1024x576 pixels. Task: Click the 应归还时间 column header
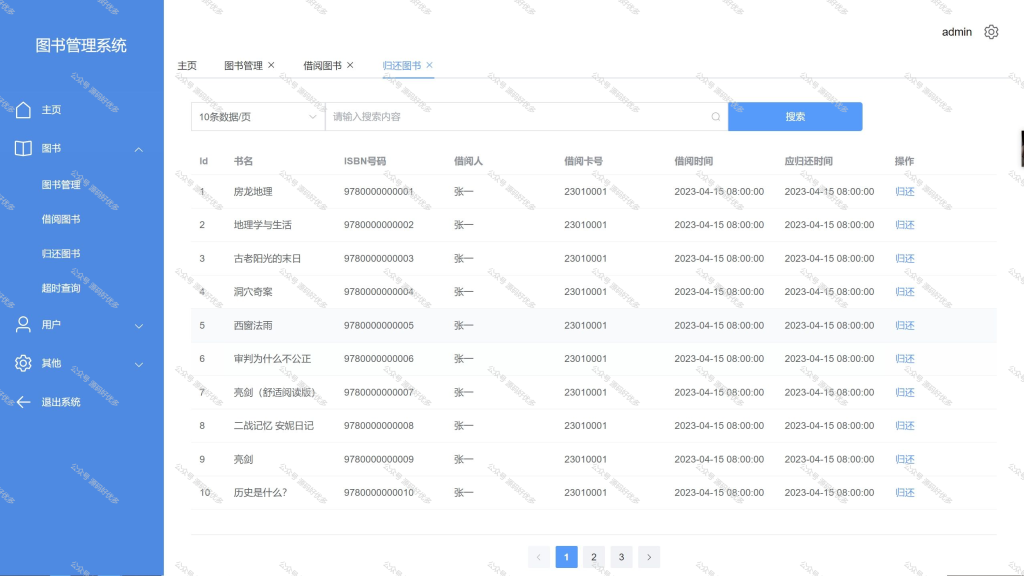(808, 161)
